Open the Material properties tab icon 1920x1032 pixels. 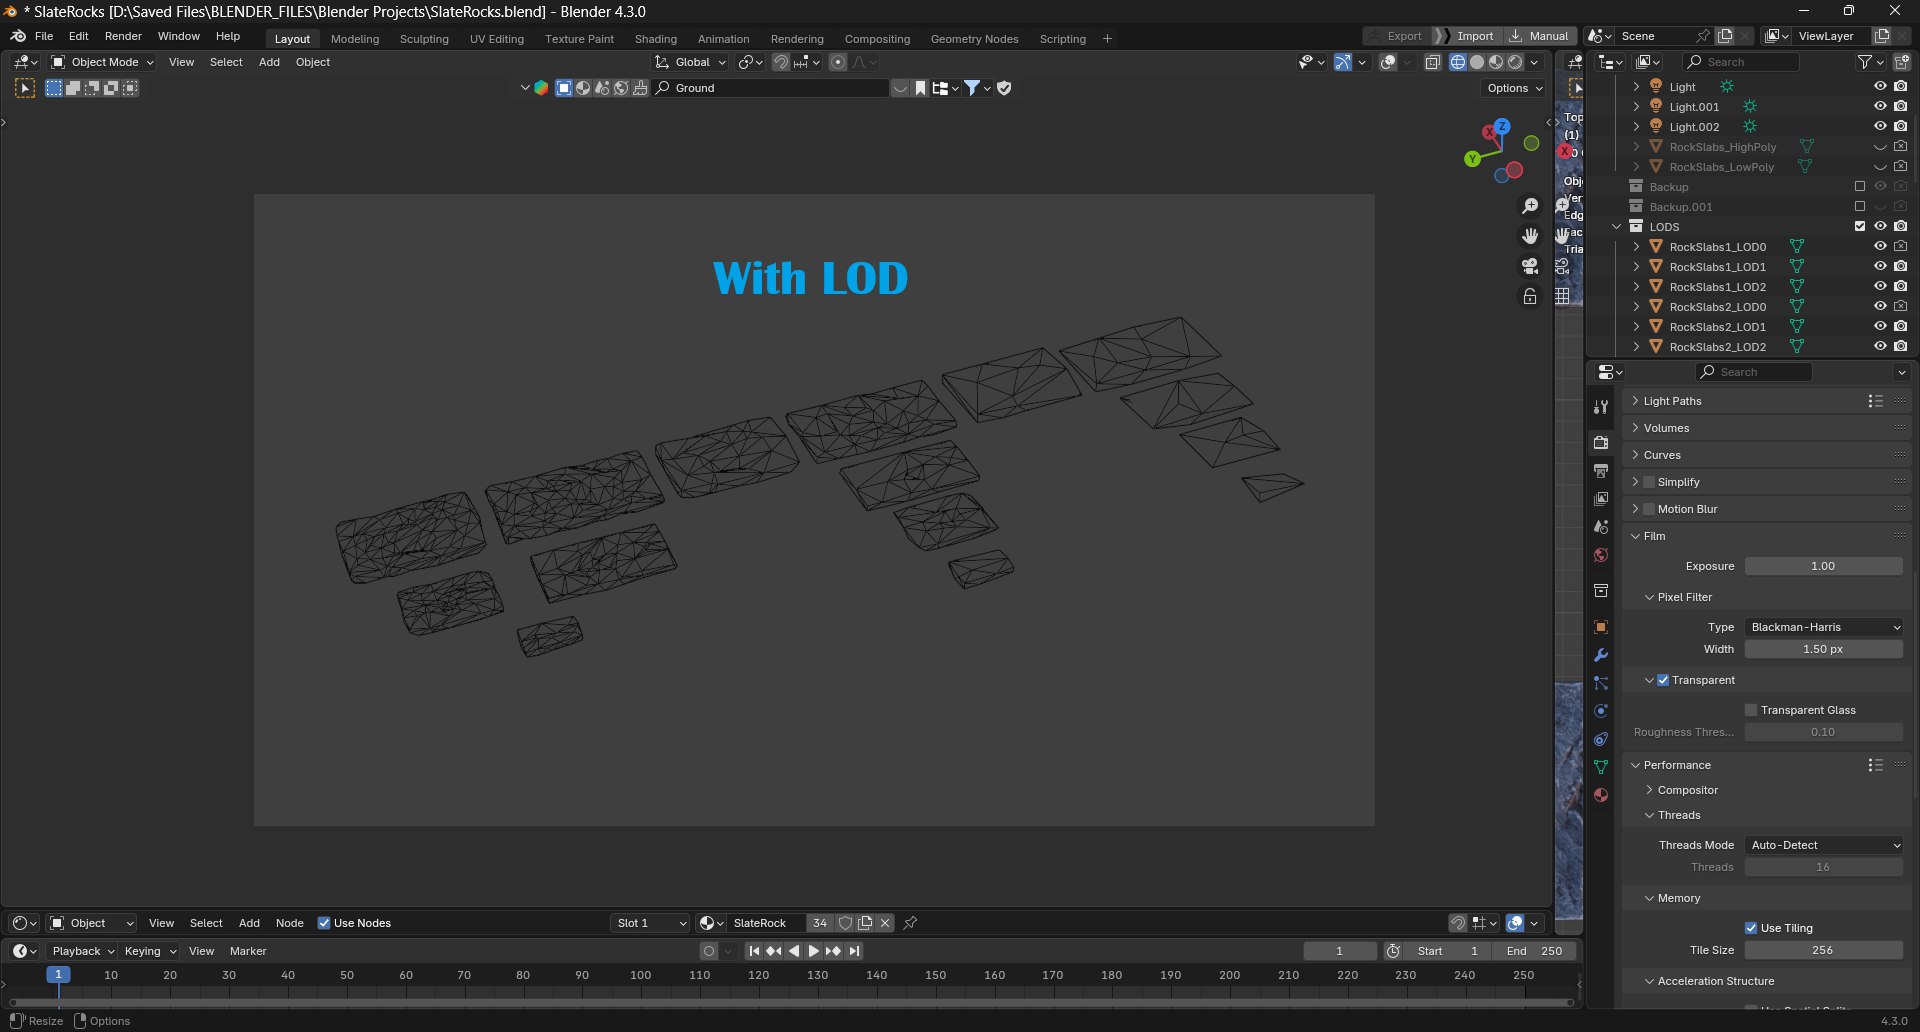[1601, 795]
